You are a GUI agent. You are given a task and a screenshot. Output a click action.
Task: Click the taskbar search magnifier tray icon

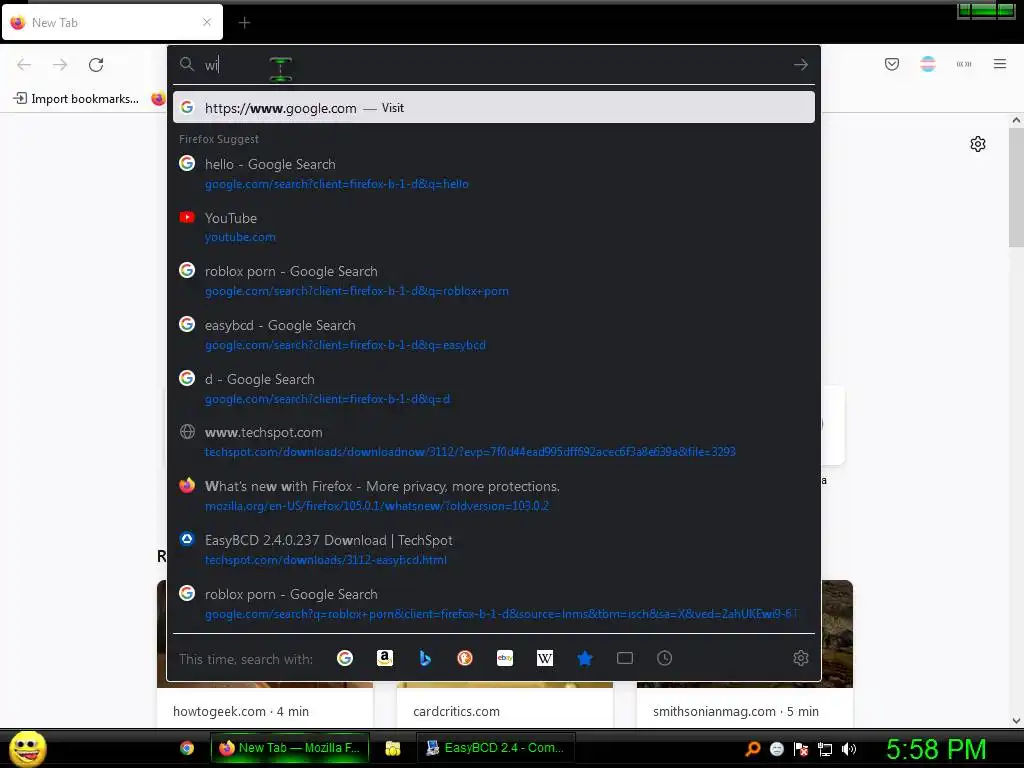pos(753,749)
